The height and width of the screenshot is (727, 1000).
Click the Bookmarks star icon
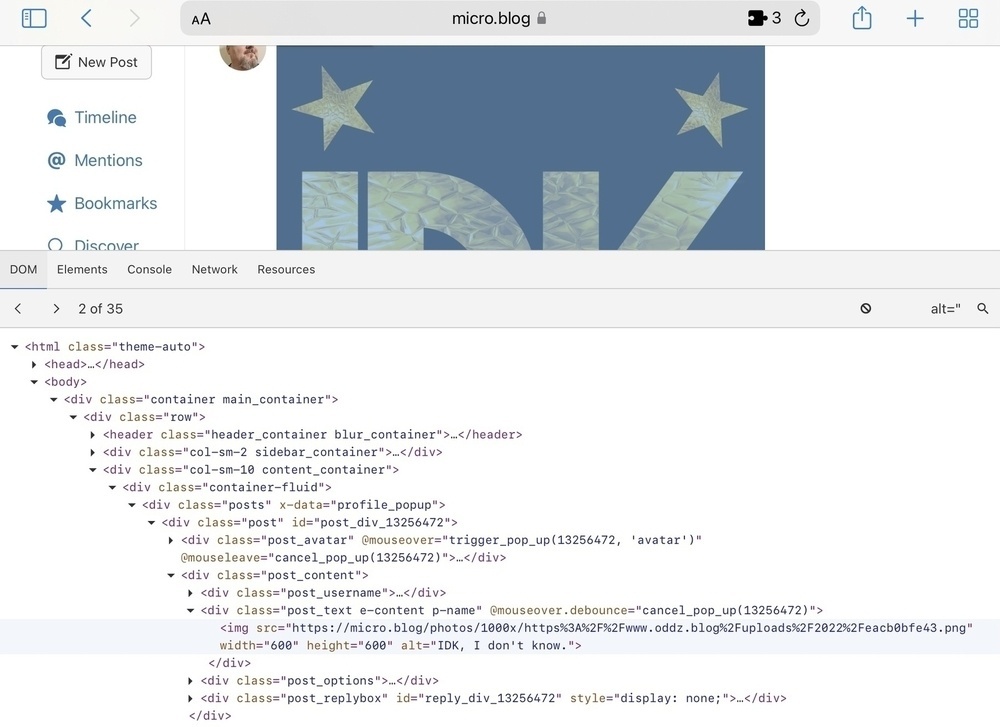56,203
